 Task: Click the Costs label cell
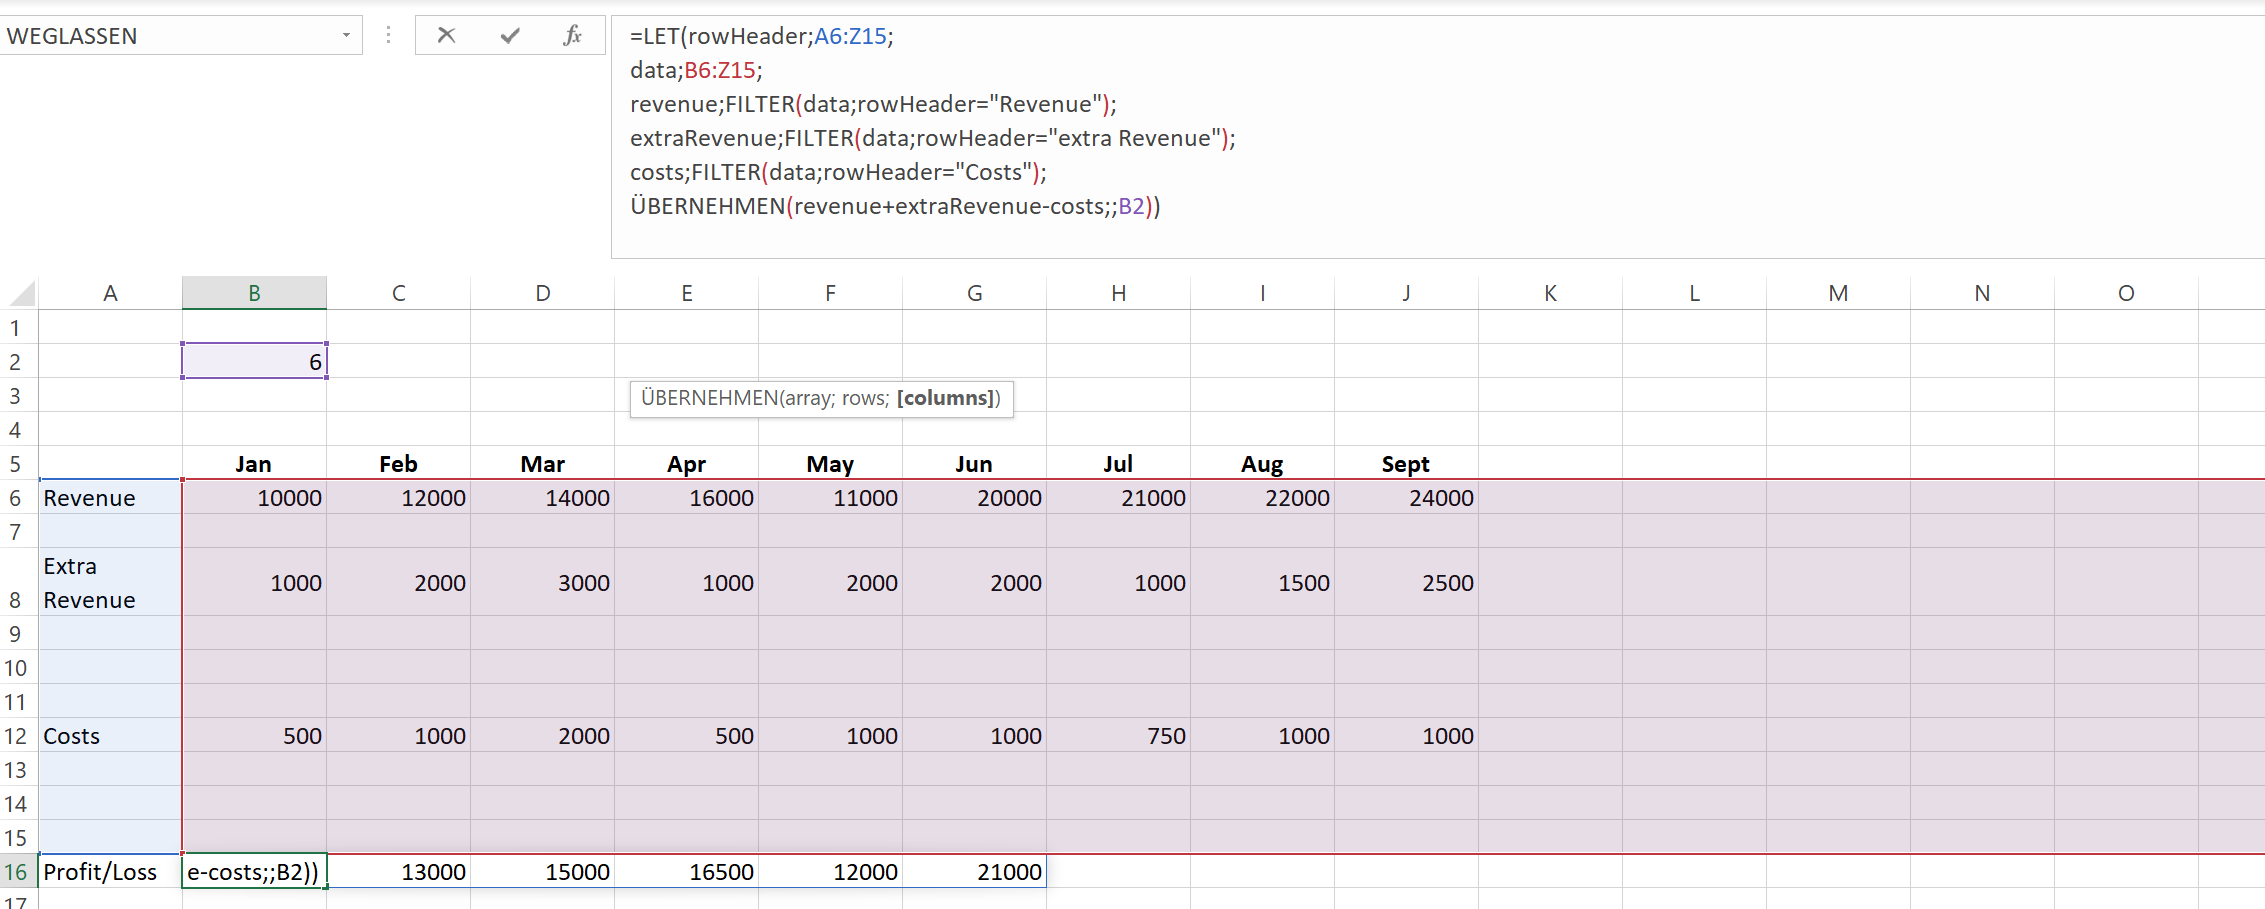(x=110, y=735)
